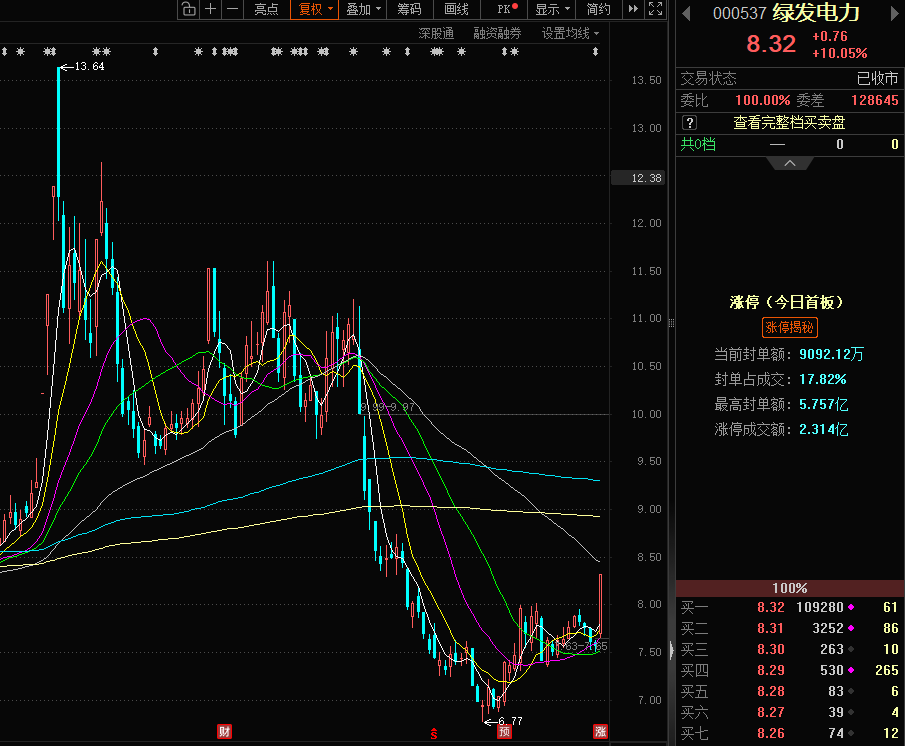This screenshot has height=746, width=905.
Task: Open the 复权 adjustment dropdown
Action: coord(315,9)
